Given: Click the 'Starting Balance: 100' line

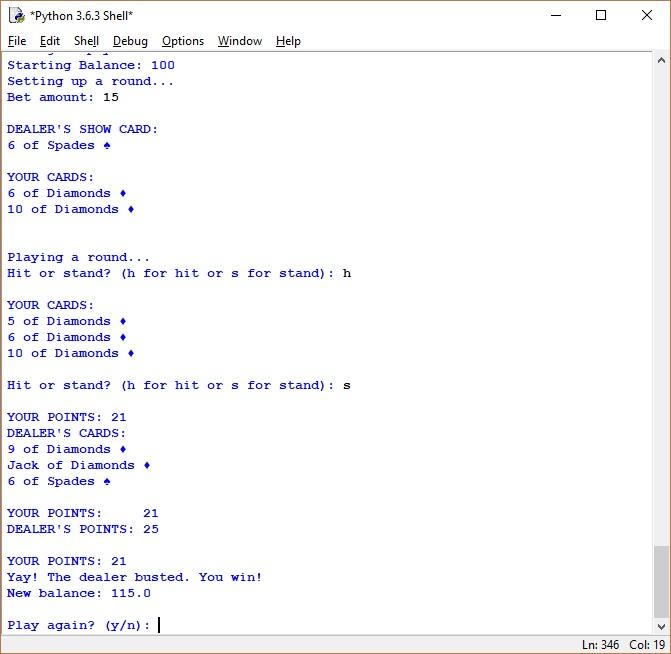Looking at the screenshot, I should click(91, 65).
